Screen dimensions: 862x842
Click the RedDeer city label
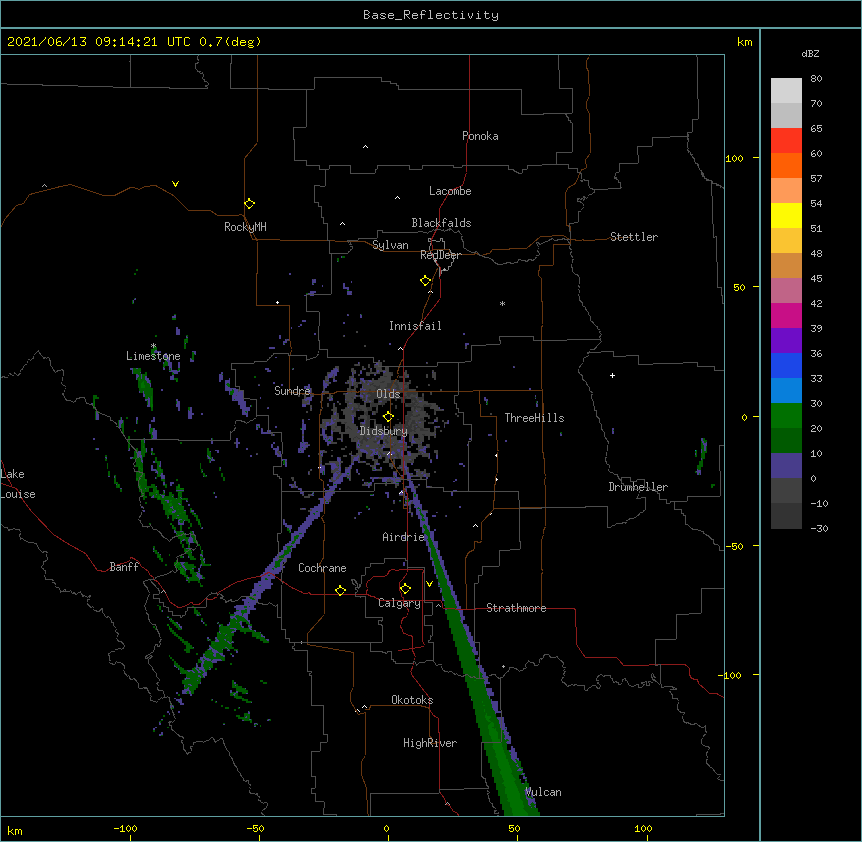pos(440,255)
